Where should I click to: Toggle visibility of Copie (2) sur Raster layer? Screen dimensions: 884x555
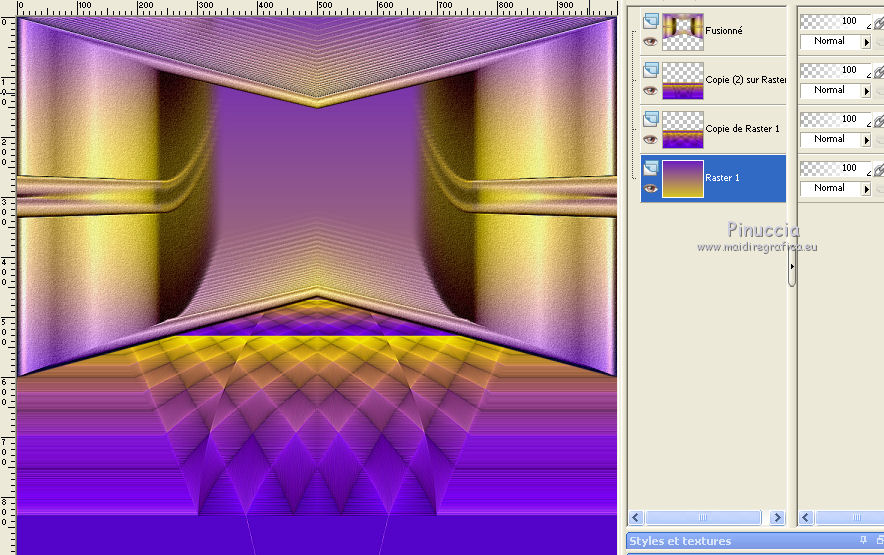tap(650, 91)
